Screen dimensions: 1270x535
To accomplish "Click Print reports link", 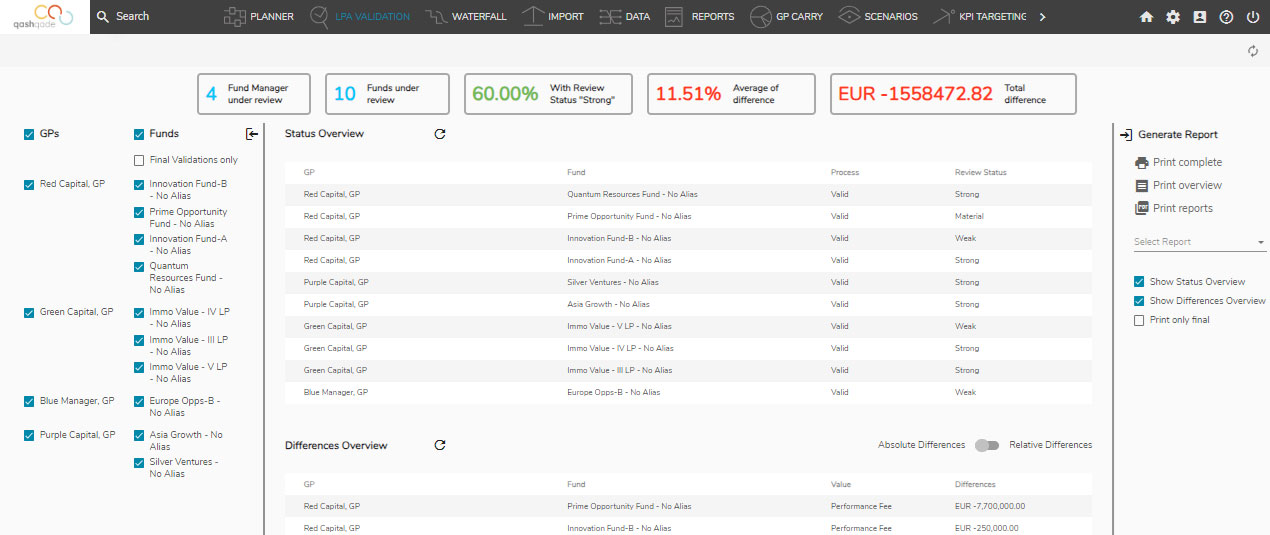I will [1183, 208].
